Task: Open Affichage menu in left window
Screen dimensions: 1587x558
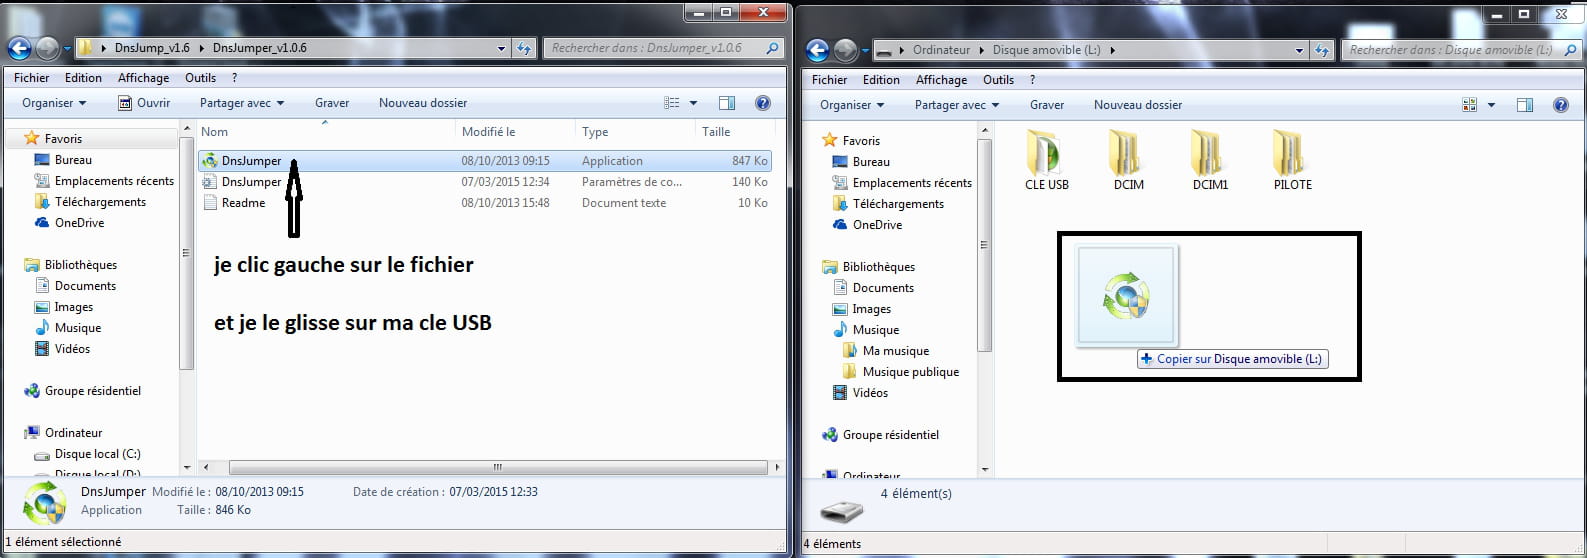Action: pyautogui.click(x=143, y=78)
